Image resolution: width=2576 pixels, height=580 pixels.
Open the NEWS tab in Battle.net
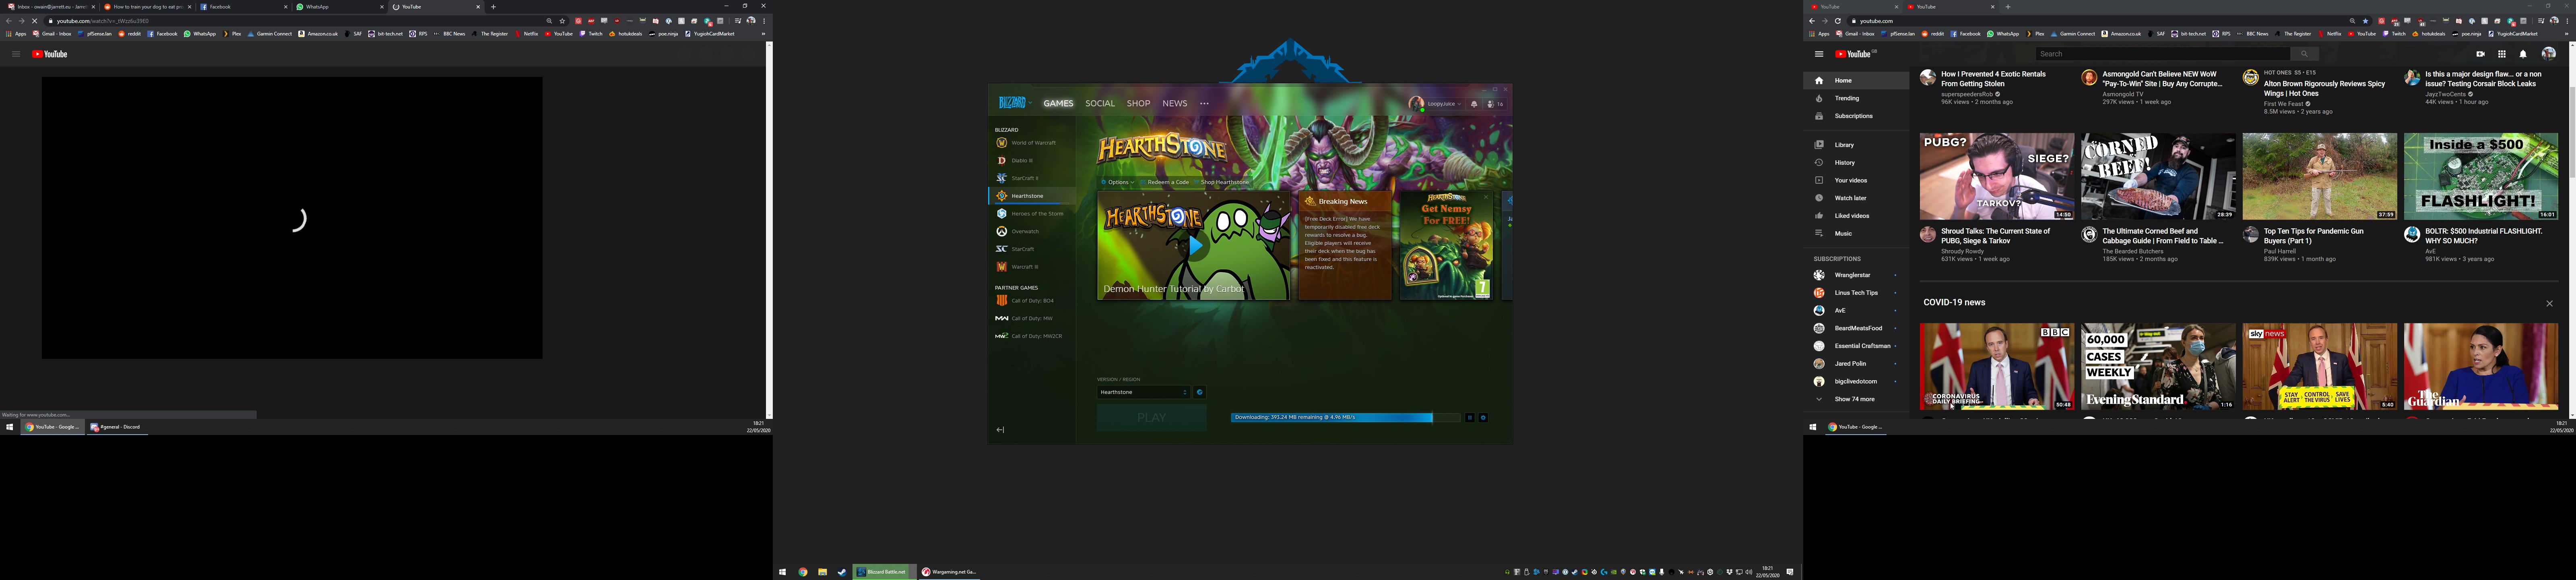click(x=1175, y=103)
